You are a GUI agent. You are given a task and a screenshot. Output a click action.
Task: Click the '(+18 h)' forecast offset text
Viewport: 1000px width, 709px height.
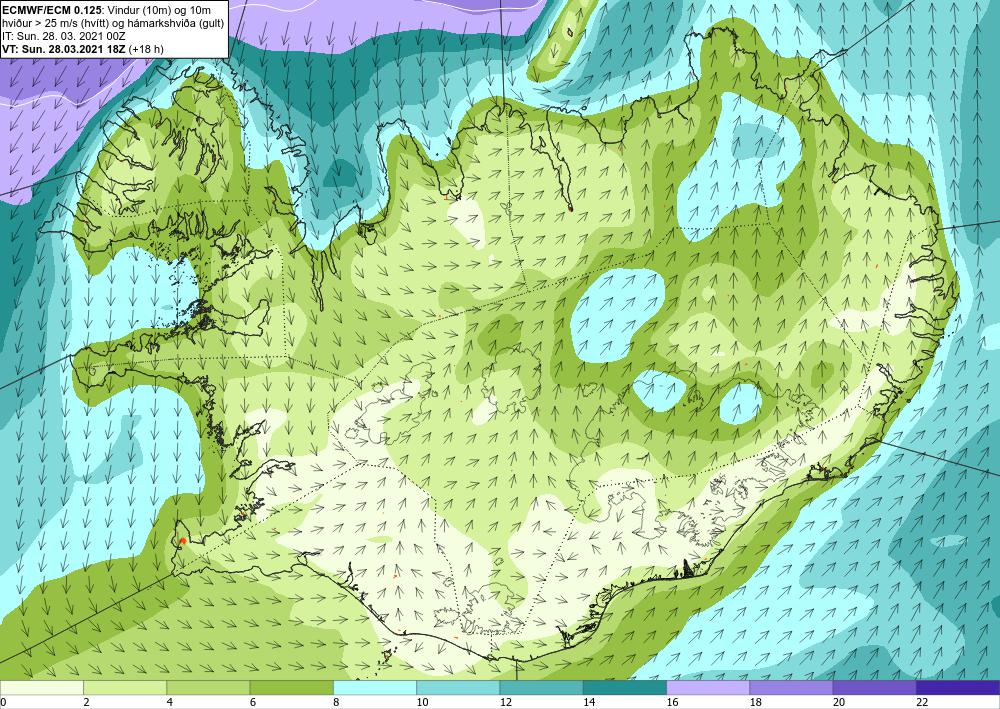click(x=146, y=49)
